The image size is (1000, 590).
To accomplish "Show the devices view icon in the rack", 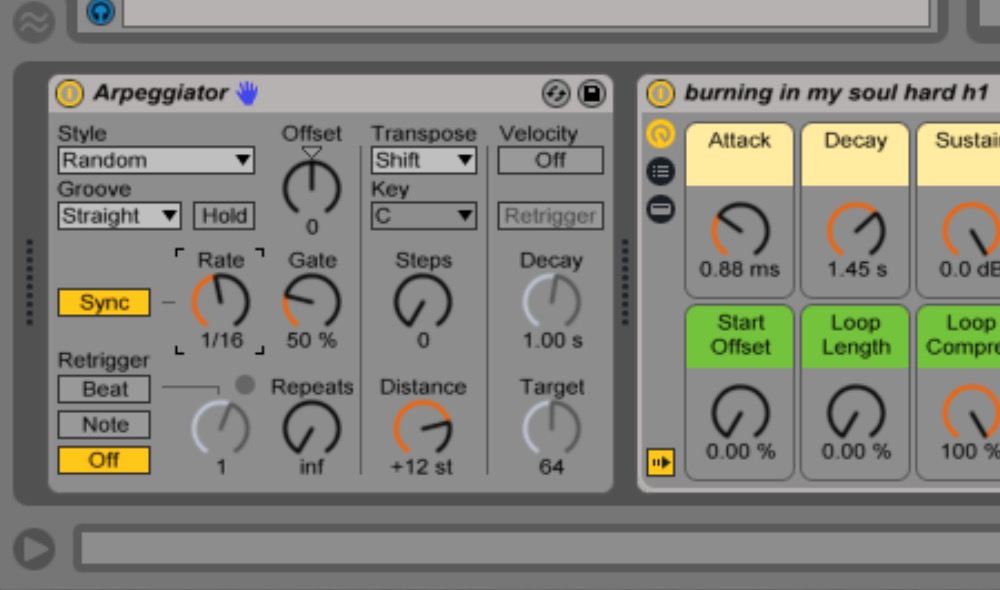I will 661,209.
